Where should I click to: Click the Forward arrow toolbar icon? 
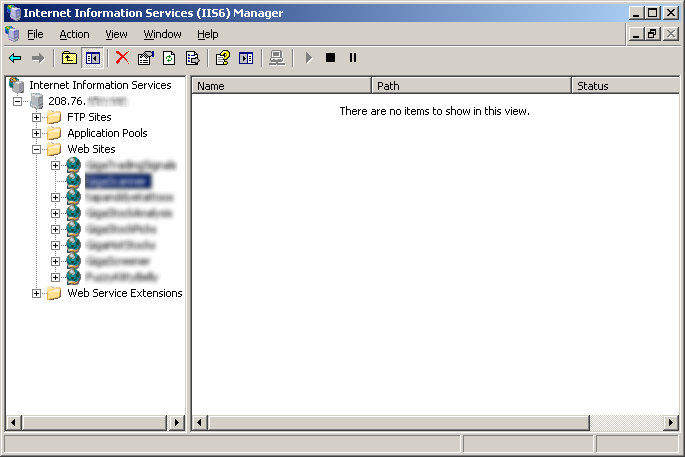click(38, 58)
